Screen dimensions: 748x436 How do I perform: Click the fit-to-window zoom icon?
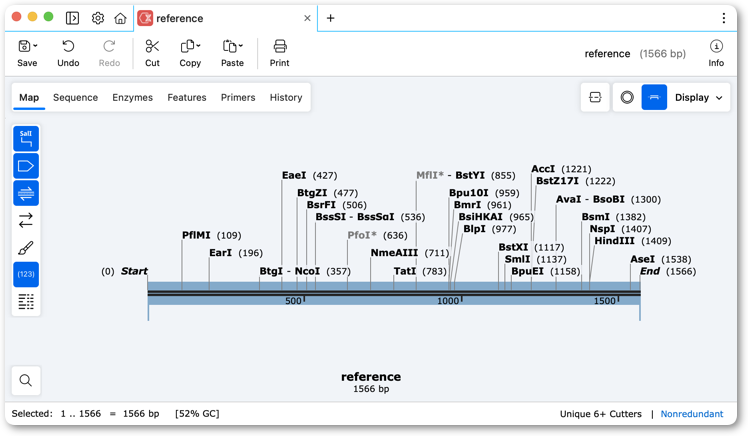coord(595,97)
